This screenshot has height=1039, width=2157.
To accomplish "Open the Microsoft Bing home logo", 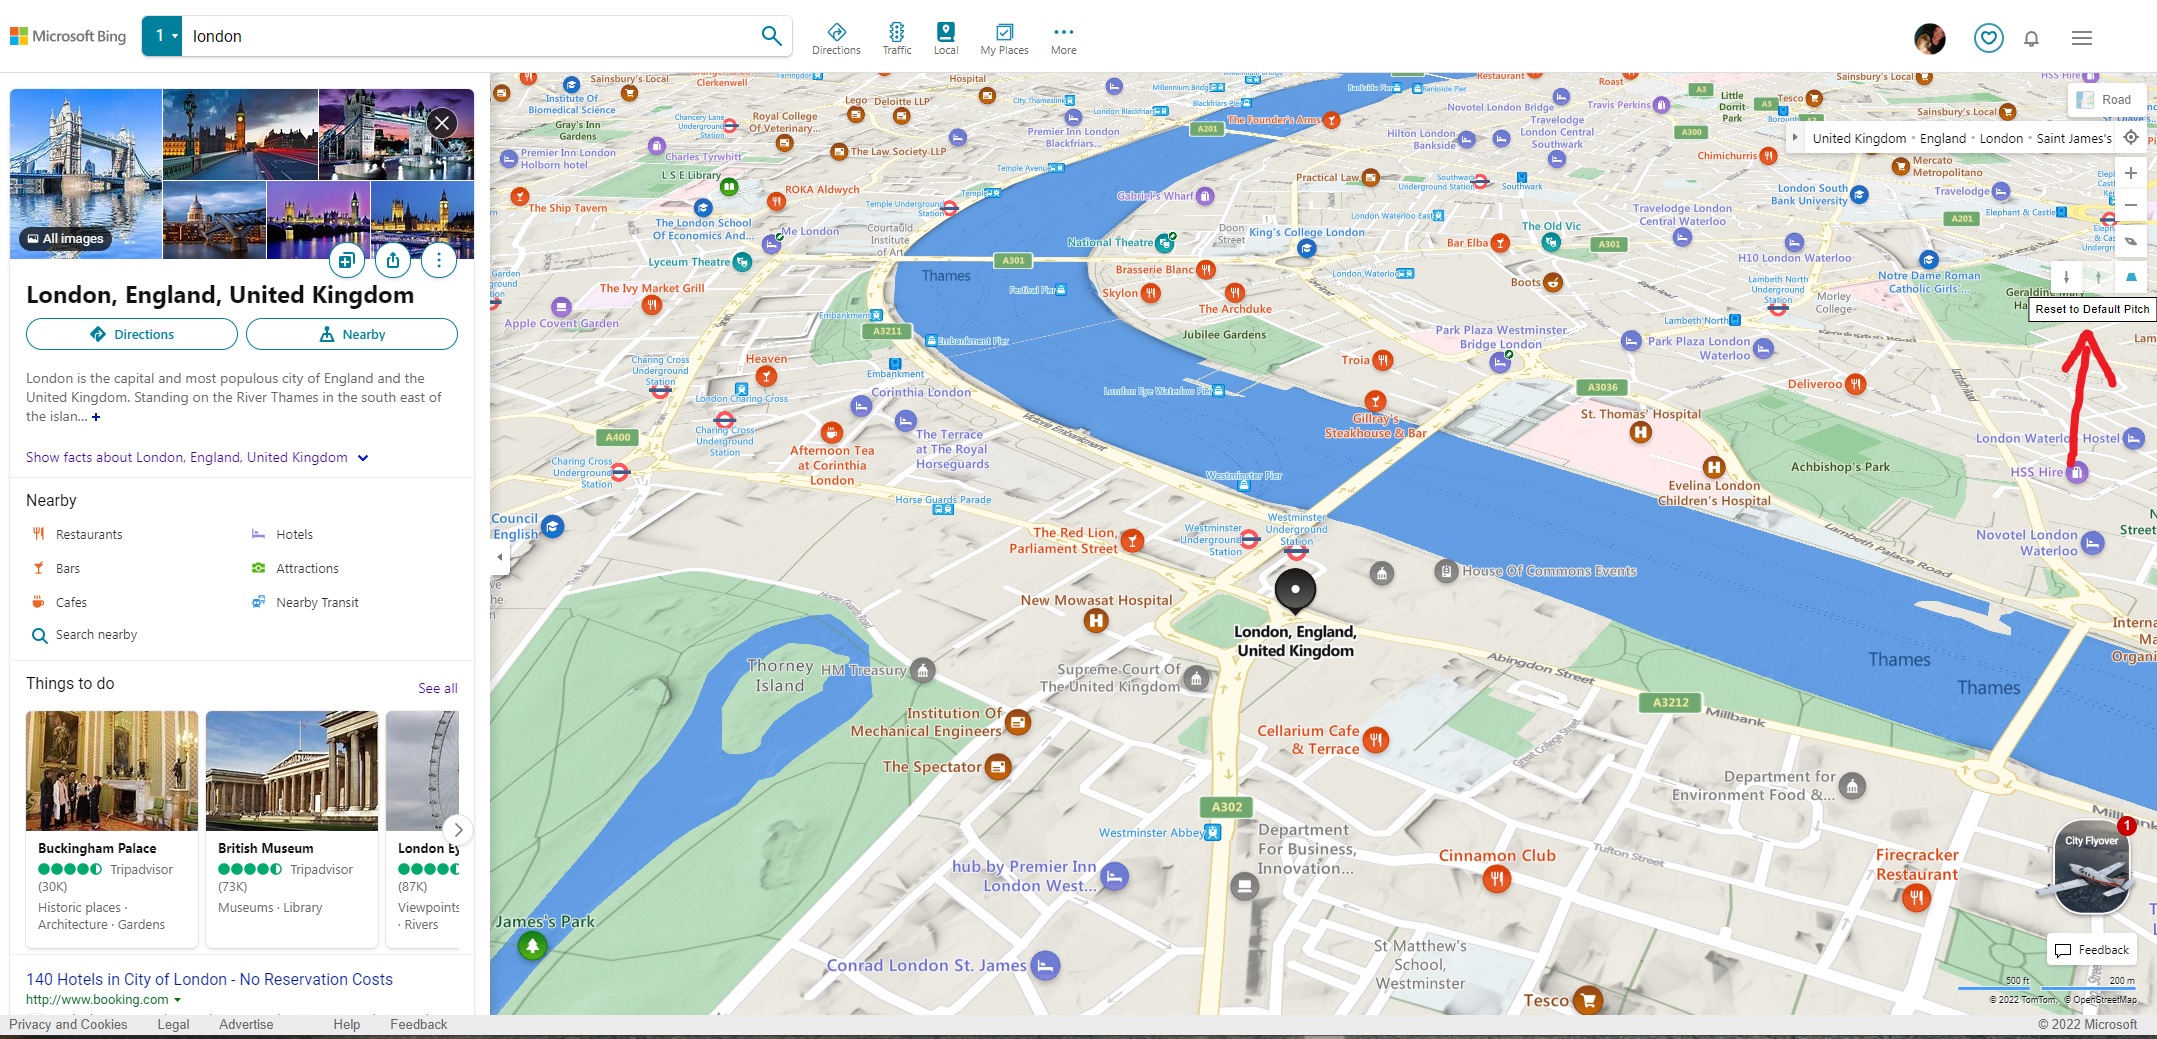I will 68,36.
